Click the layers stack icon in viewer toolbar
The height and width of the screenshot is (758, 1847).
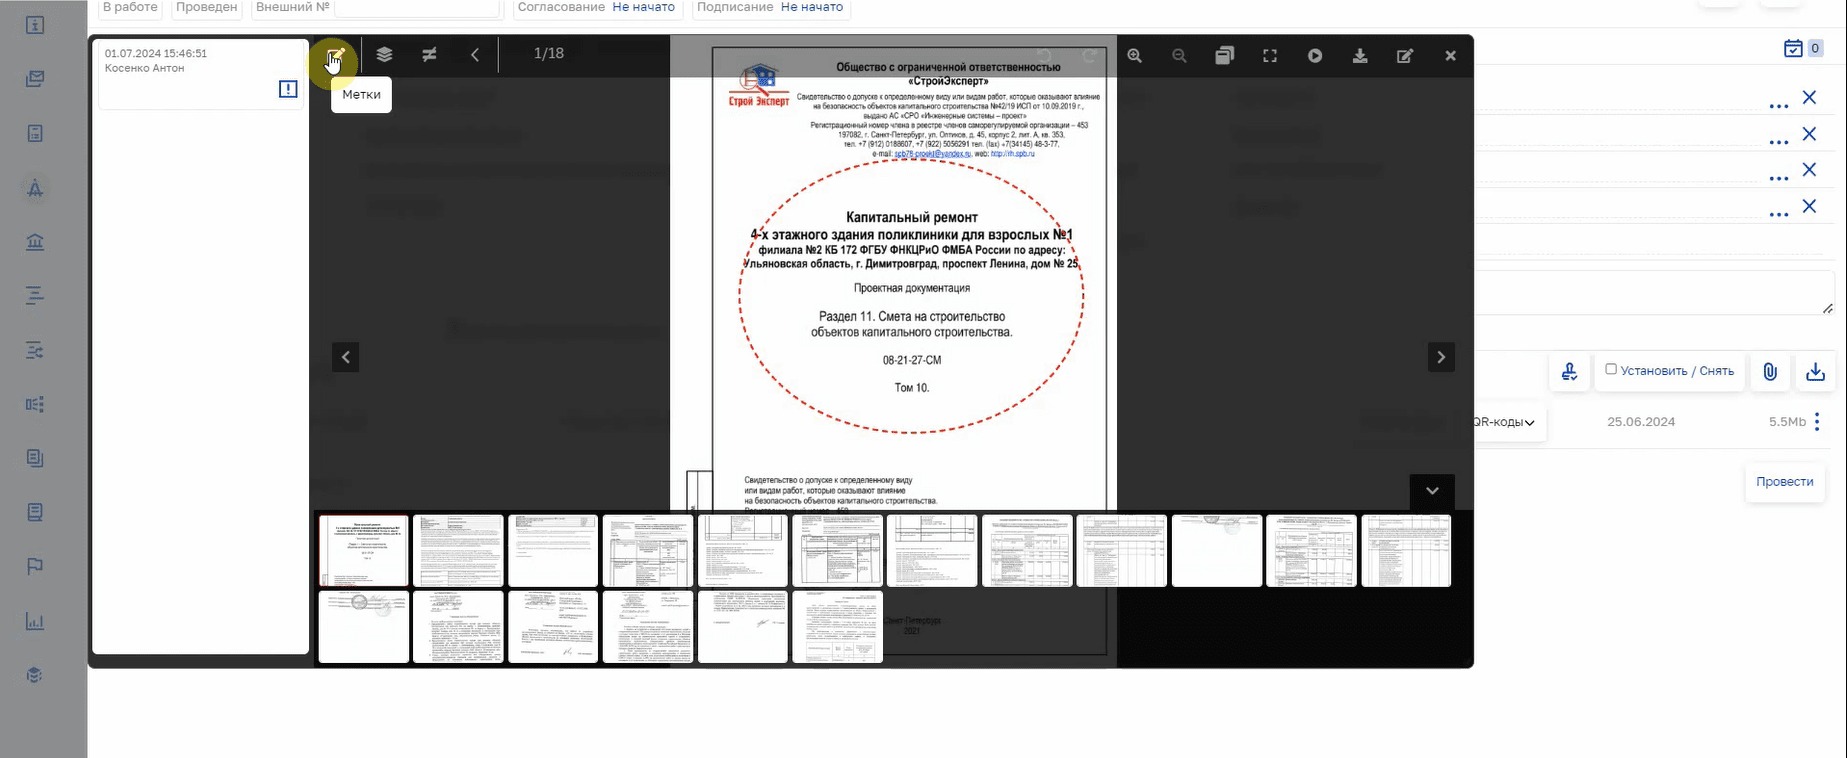pyautogui.click(x=384, y=55)
